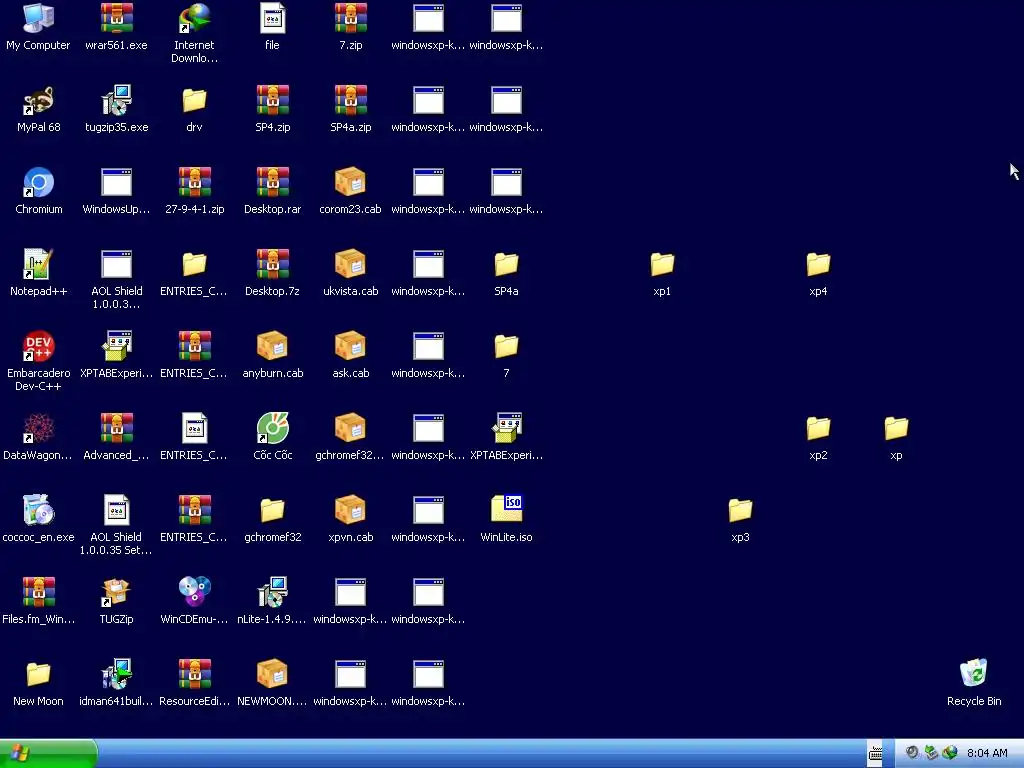Open the Windows Start menu

tap(48, 754)
